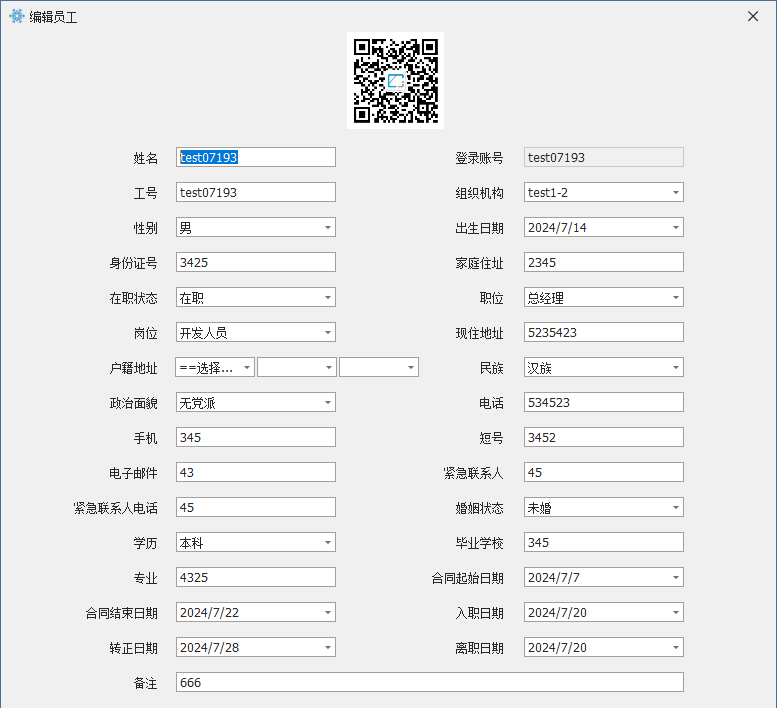Open the 岗位 dropdown showing 开发人员
Image resolution: width=777 pixels, height=708 pixels.
point(256,332)
